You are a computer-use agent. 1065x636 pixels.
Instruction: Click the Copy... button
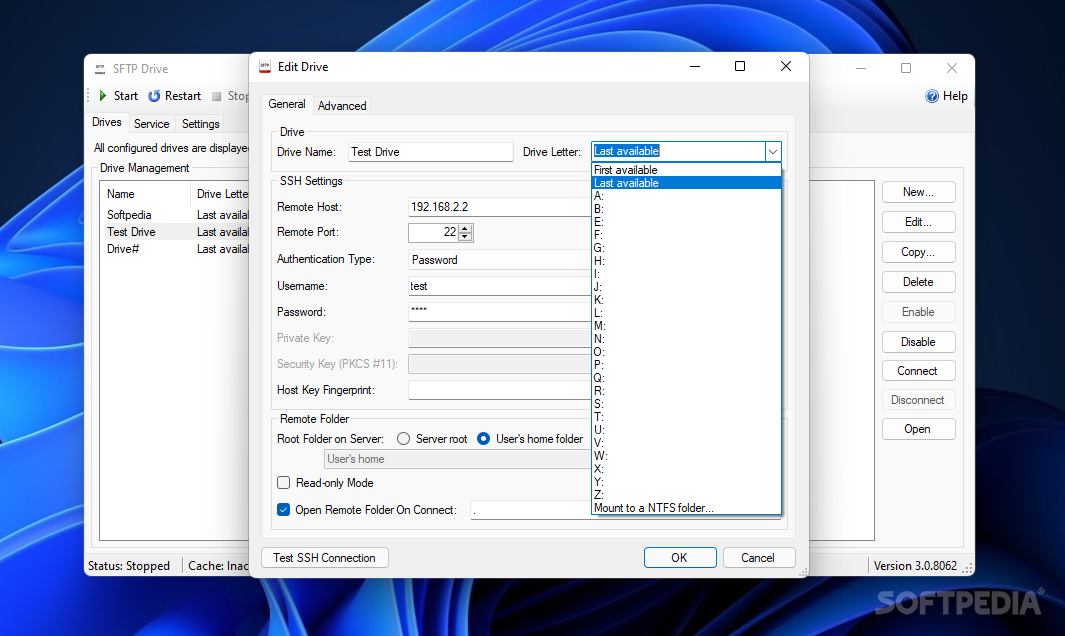[918, 252]
